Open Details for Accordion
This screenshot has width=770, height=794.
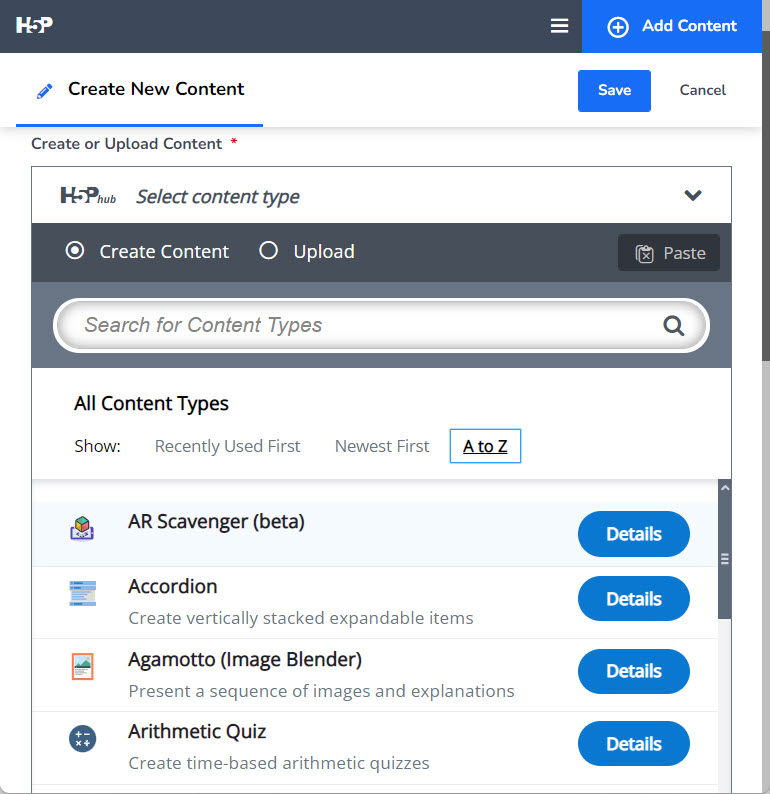(634, 599)
